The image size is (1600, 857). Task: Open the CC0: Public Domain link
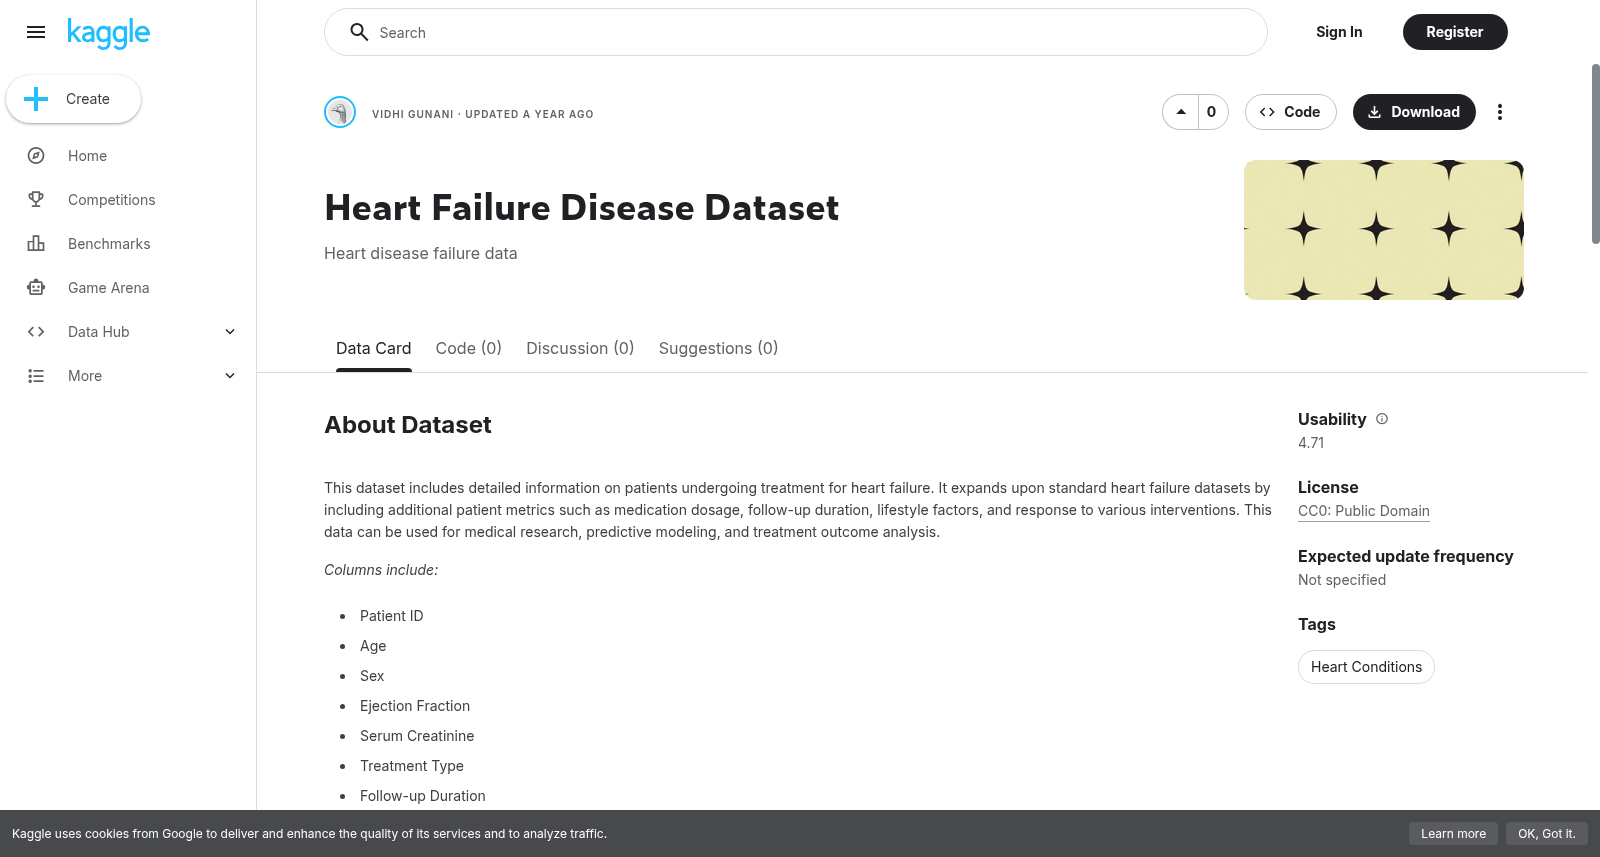[1364, 511]
